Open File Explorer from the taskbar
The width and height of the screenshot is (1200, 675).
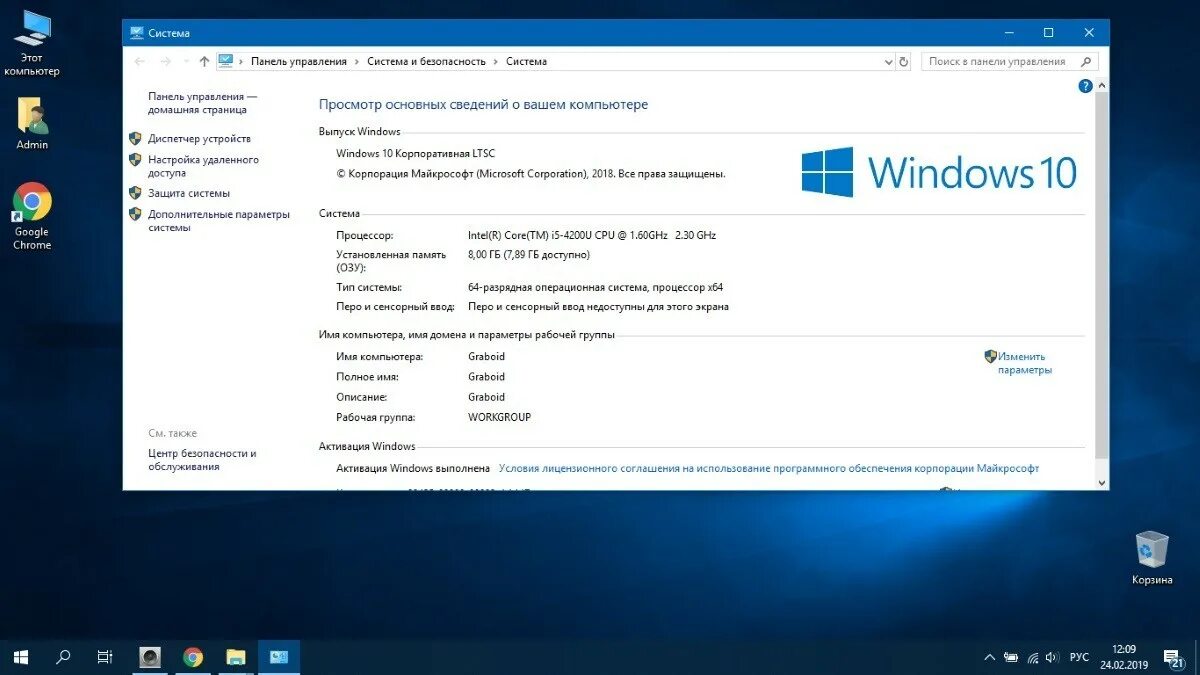pos(236,657)
